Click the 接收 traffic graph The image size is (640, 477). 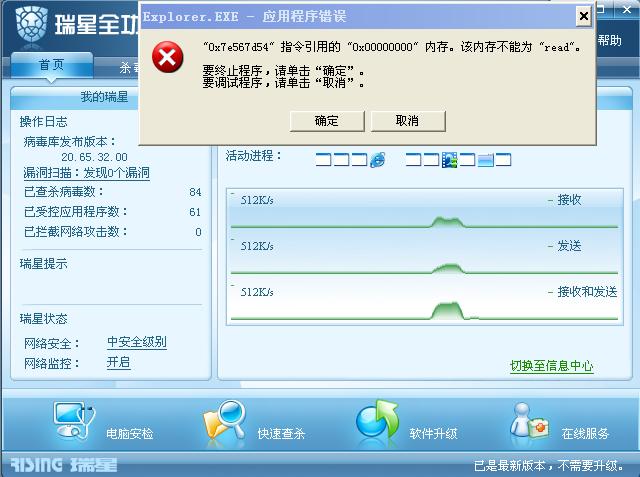(424, 209)
